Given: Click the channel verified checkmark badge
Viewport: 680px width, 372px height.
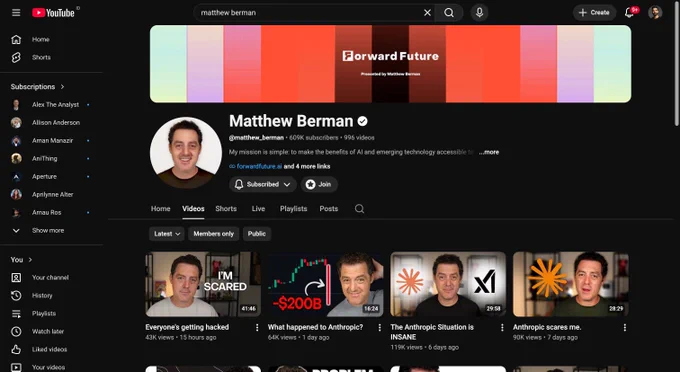Looking at the screenshot, I should (x=363, y=121).
